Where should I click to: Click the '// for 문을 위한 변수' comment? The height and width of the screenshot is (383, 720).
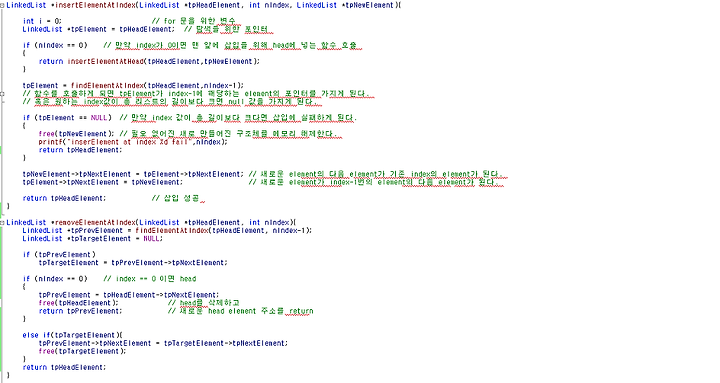(x=194, y=21)
